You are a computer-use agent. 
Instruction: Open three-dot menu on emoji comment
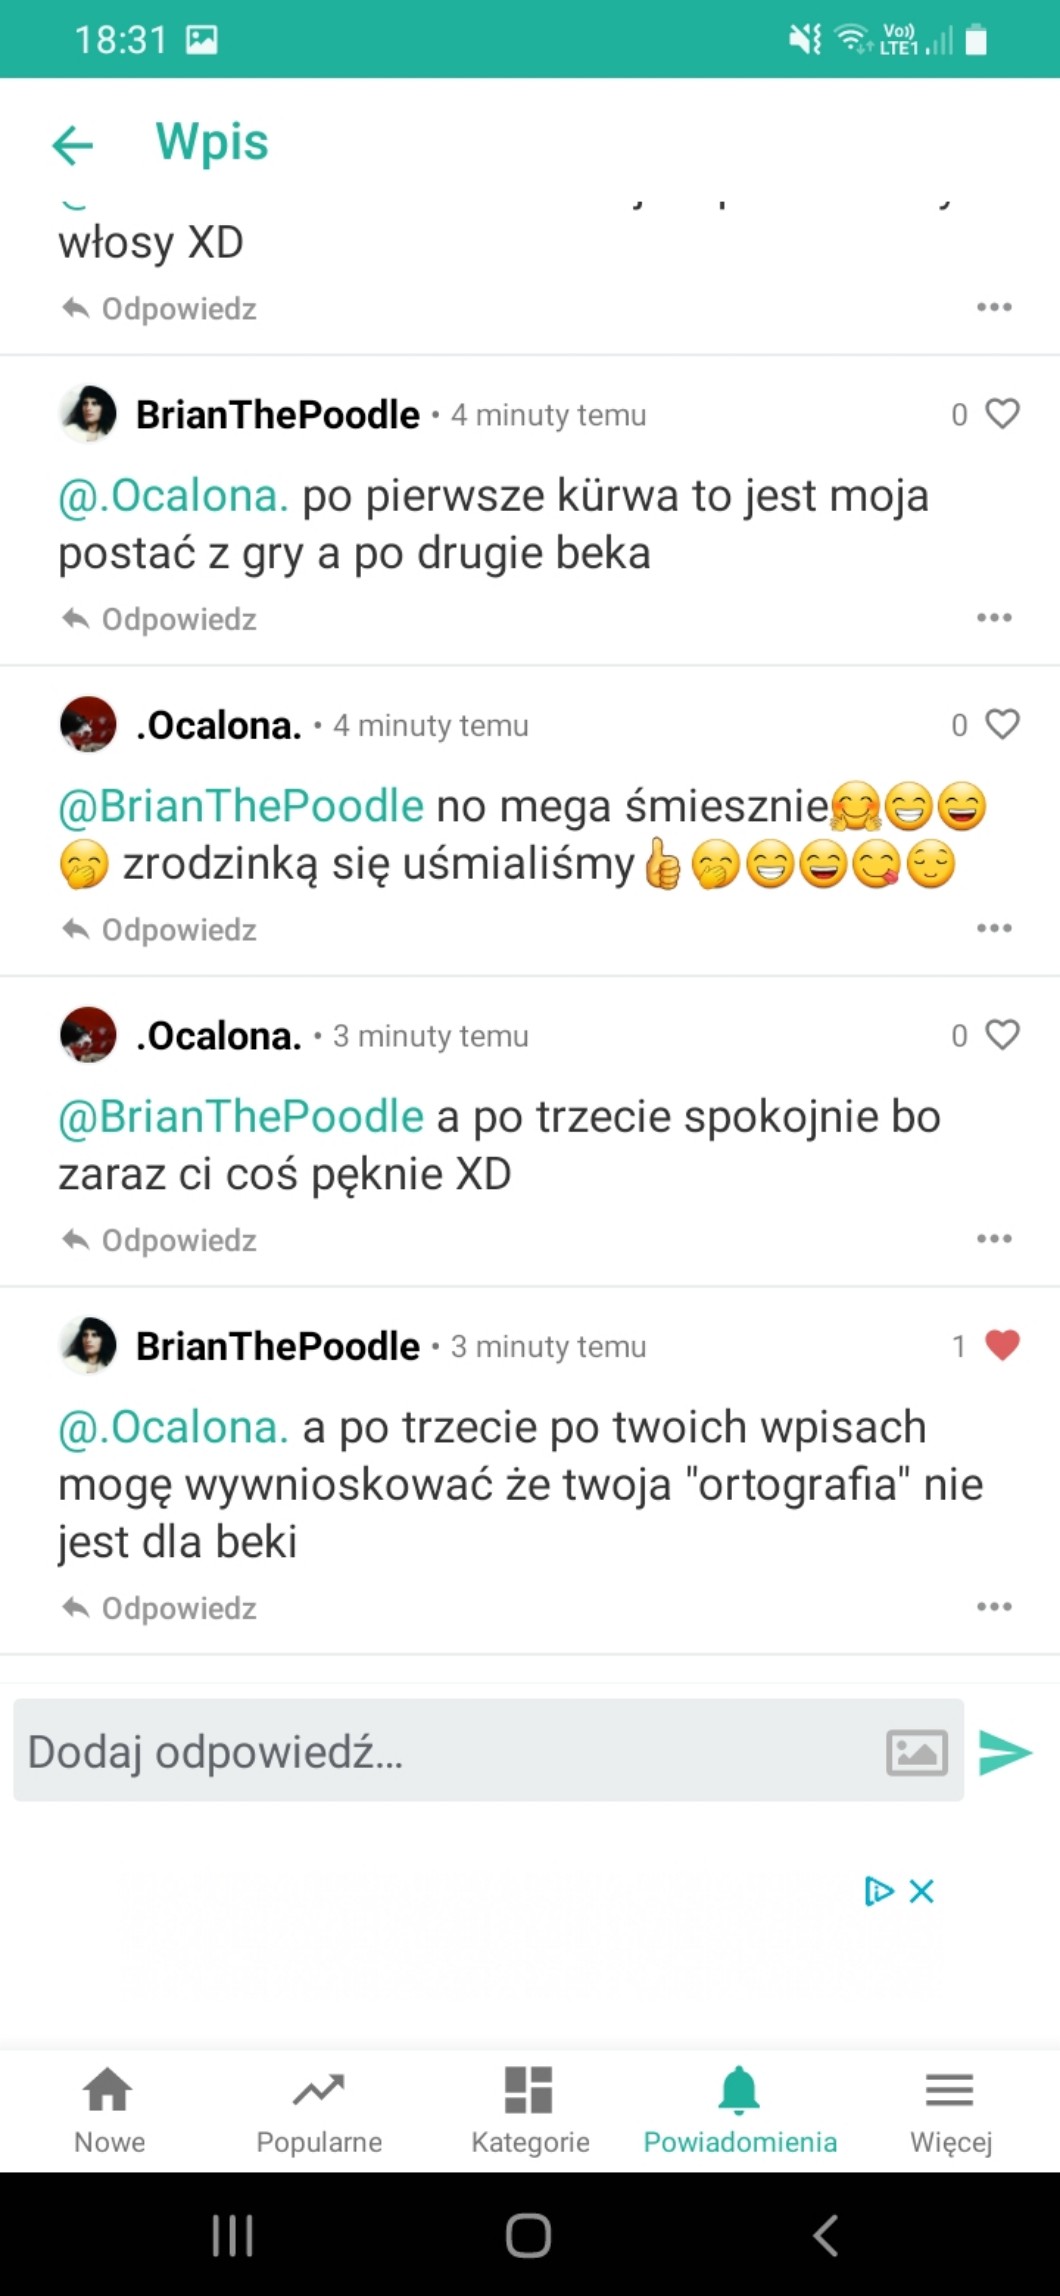point(994,928)
